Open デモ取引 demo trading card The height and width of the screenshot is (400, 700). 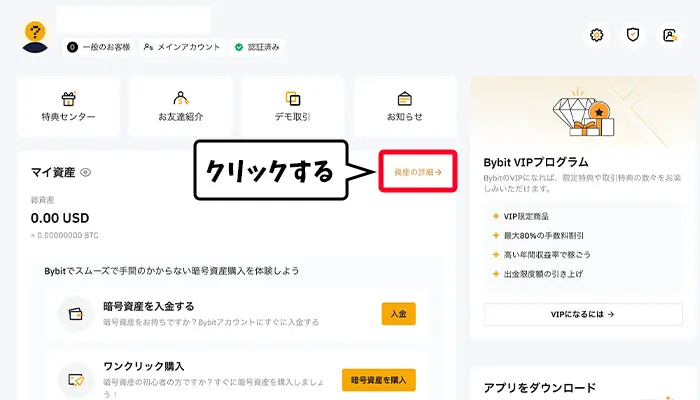(292, 107)
